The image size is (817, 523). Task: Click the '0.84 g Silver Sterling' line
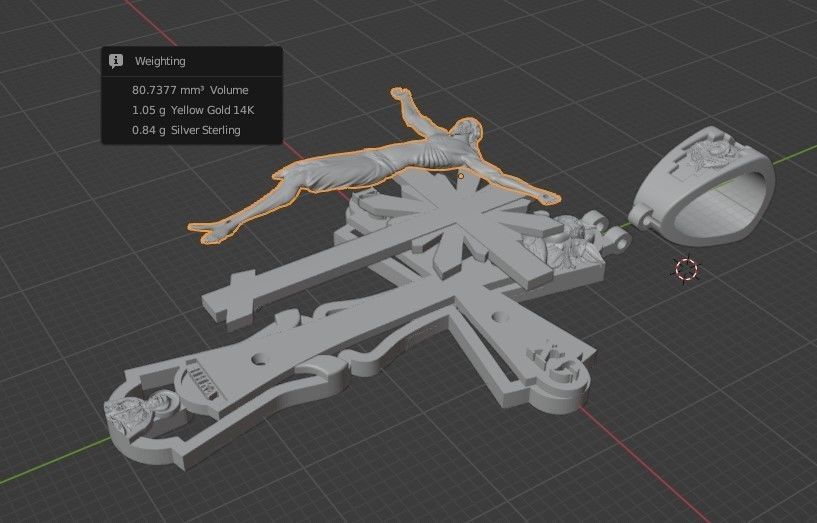(186, 130)
